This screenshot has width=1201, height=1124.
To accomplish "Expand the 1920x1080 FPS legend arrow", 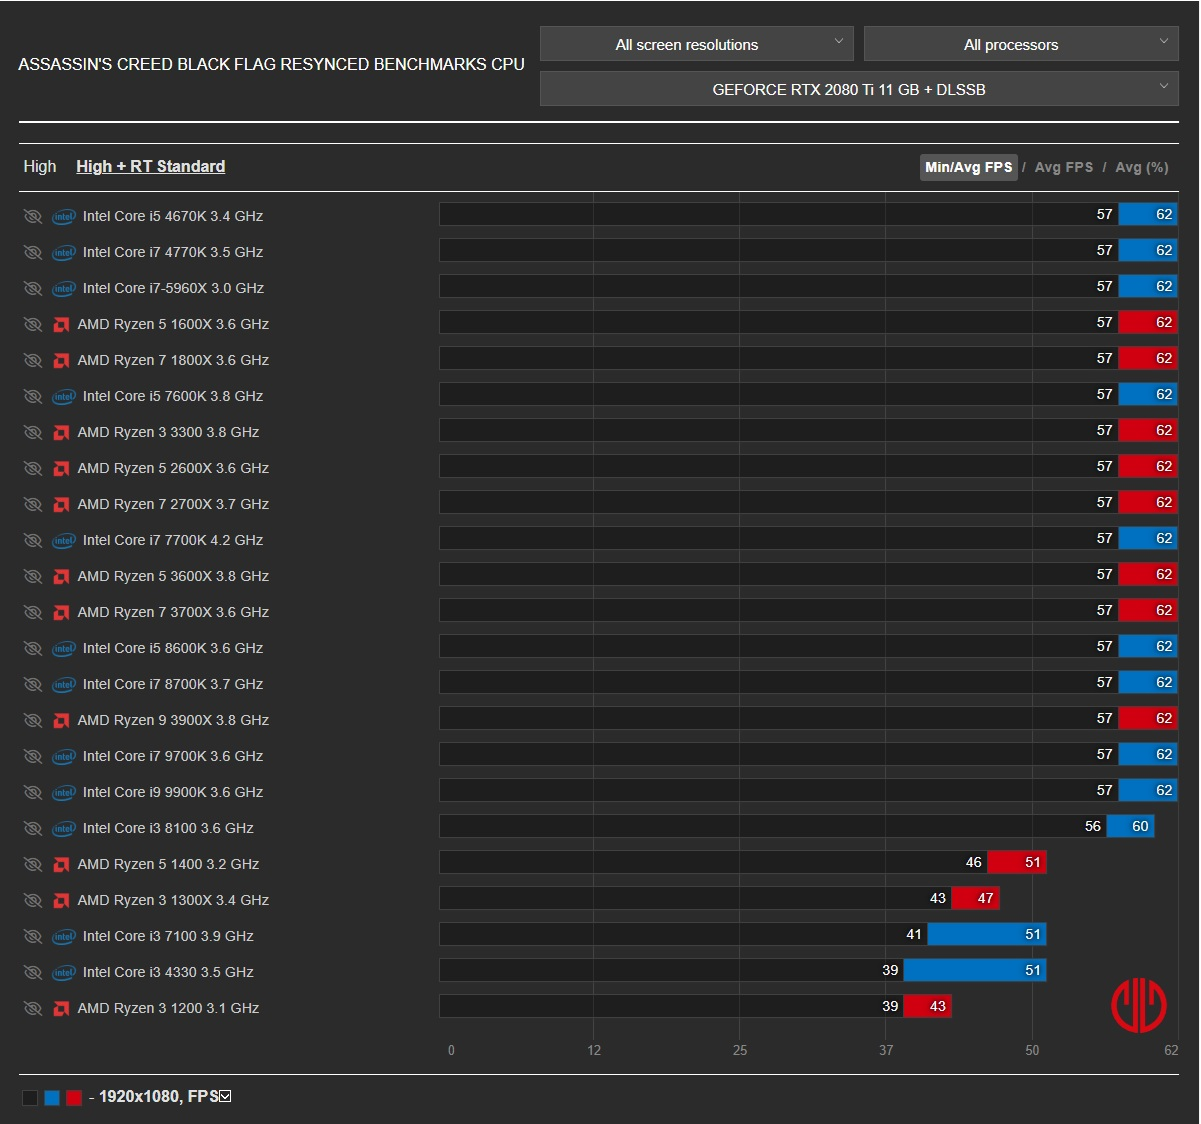I will click(225, 1096).
